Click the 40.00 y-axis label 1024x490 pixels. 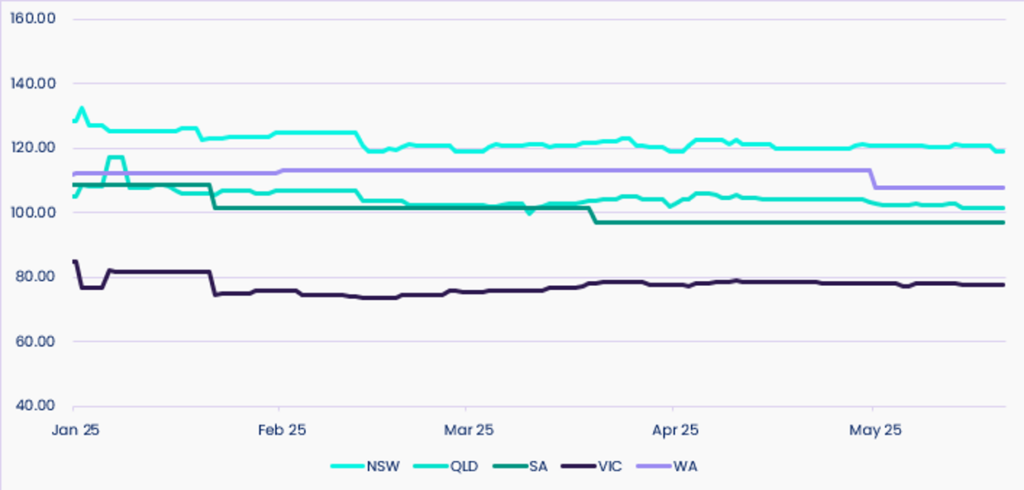point(34,406)
